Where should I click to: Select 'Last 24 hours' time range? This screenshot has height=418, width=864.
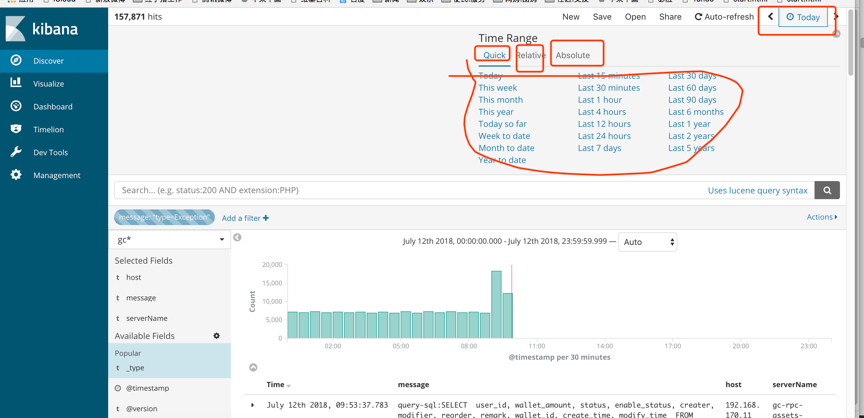coord(604,136)
